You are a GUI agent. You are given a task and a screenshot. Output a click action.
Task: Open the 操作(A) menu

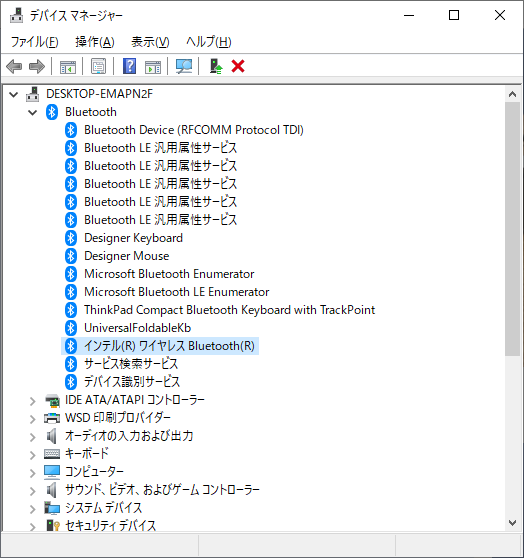tap(95, 42)
